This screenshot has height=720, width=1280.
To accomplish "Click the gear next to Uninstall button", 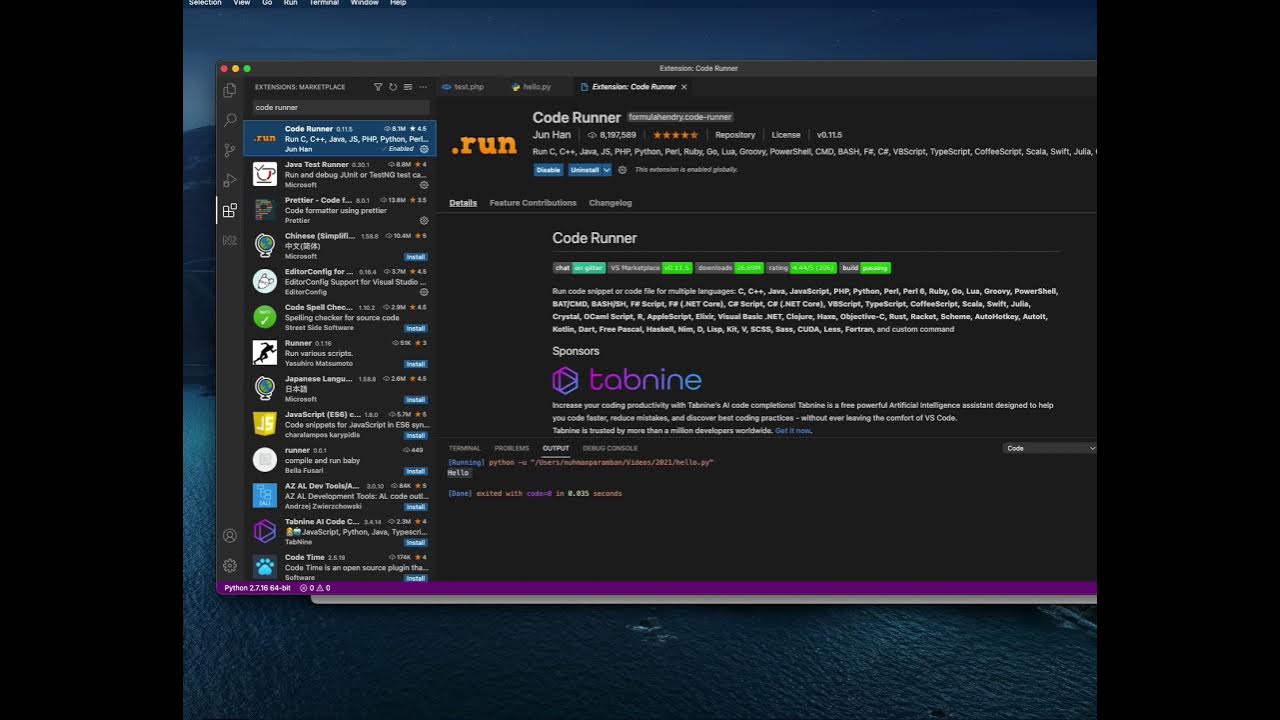I will (622, 170).
